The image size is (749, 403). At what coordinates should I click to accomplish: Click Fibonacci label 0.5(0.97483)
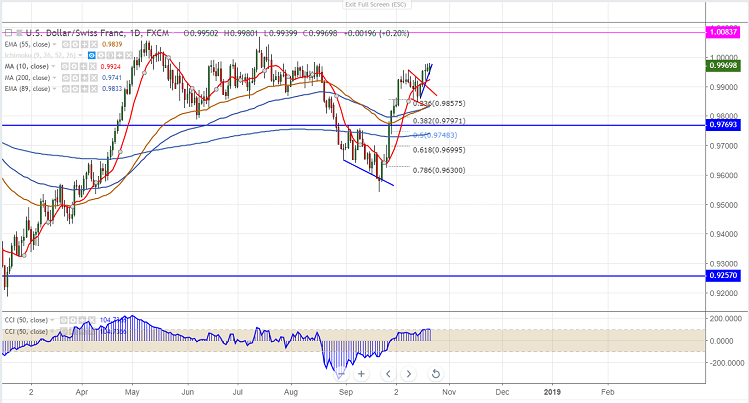[x=435, y=136]
